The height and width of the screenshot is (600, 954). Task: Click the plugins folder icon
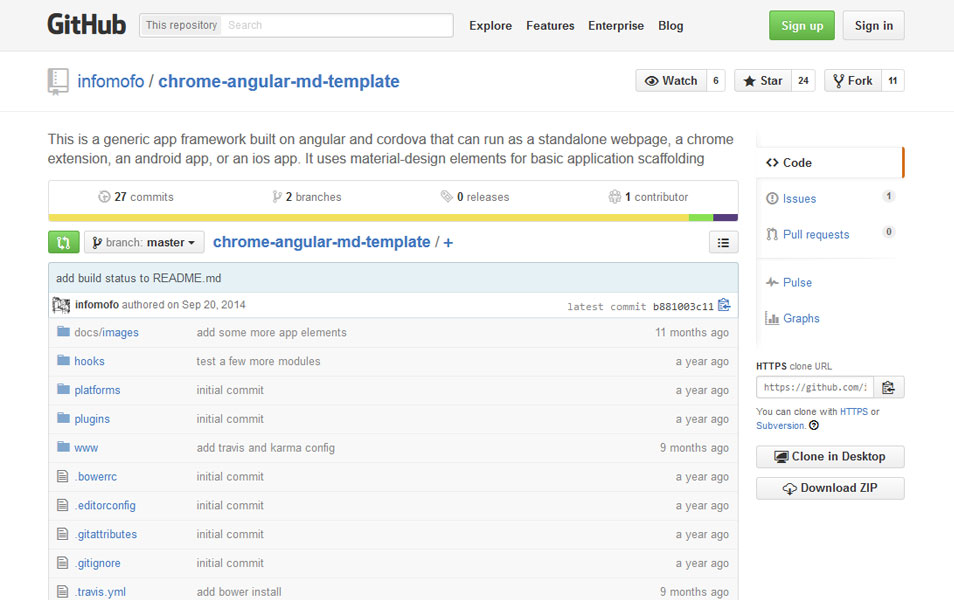coord(63,418)
